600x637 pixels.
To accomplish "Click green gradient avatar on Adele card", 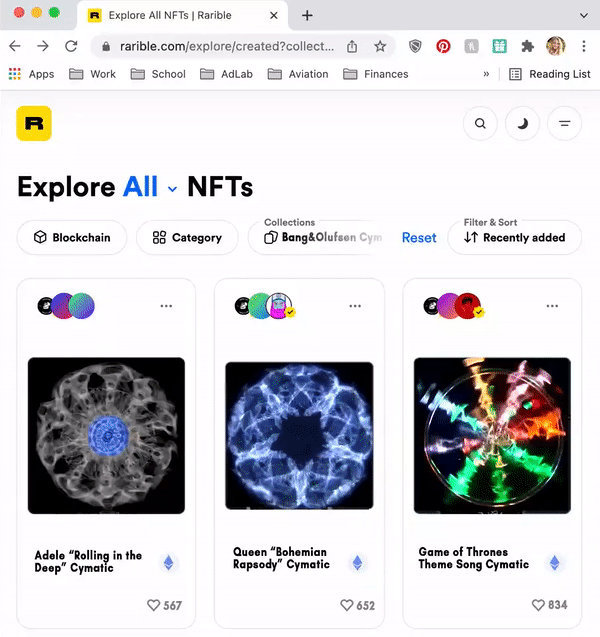I will (x=82, y=306).
